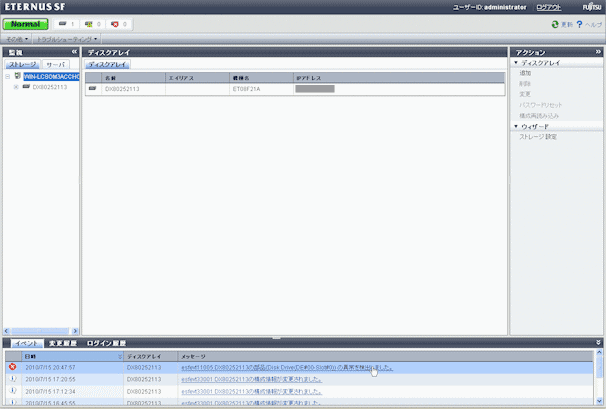
Task: Sort by the 日時 column header
Action: coord(72,356)
